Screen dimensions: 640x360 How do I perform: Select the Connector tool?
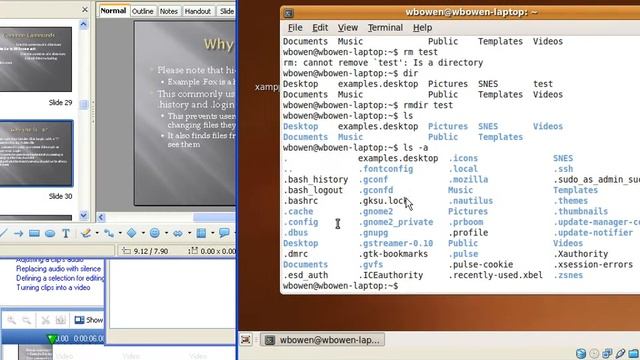click(x=109, y=233)
